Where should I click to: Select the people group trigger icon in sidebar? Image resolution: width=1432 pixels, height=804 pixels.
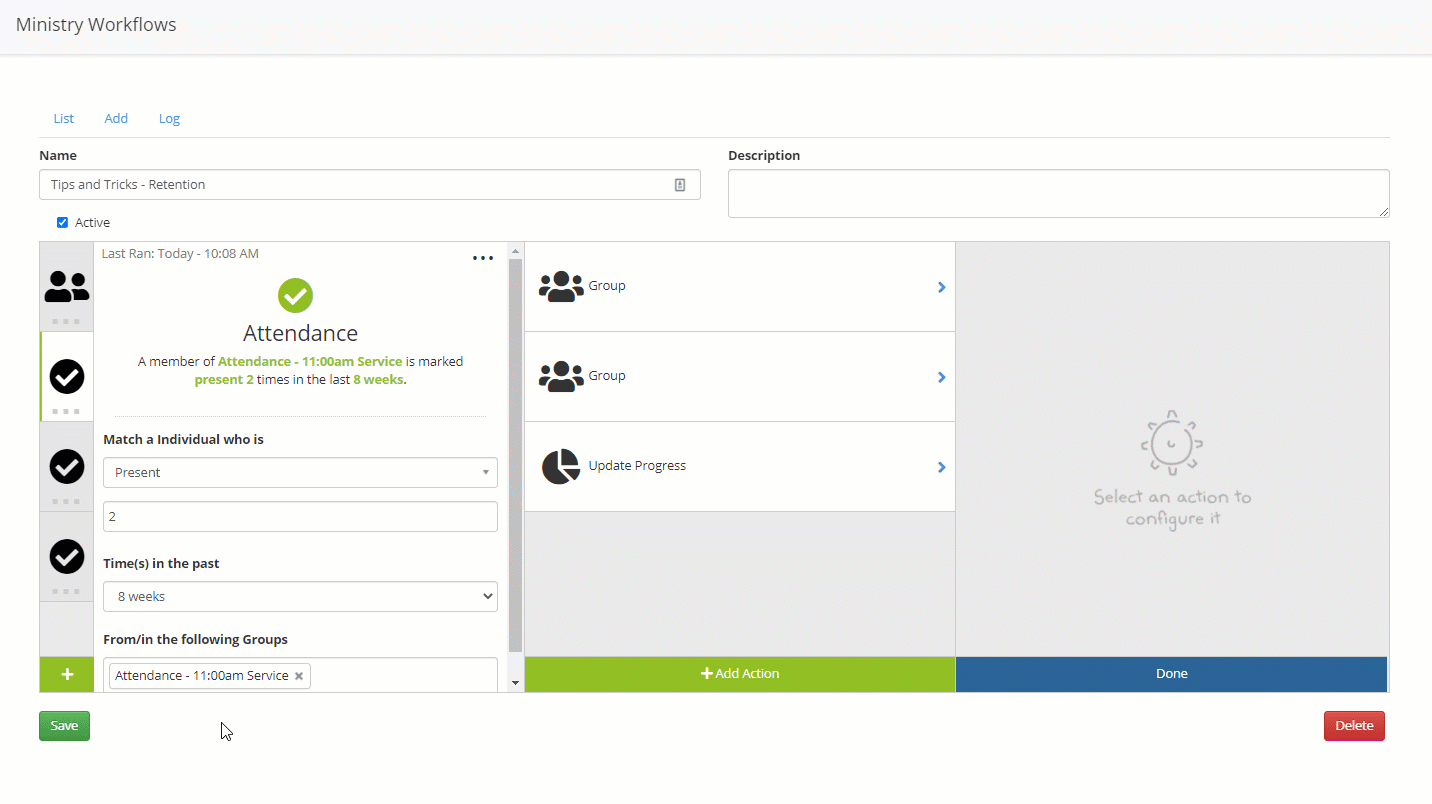coord(67,287)
